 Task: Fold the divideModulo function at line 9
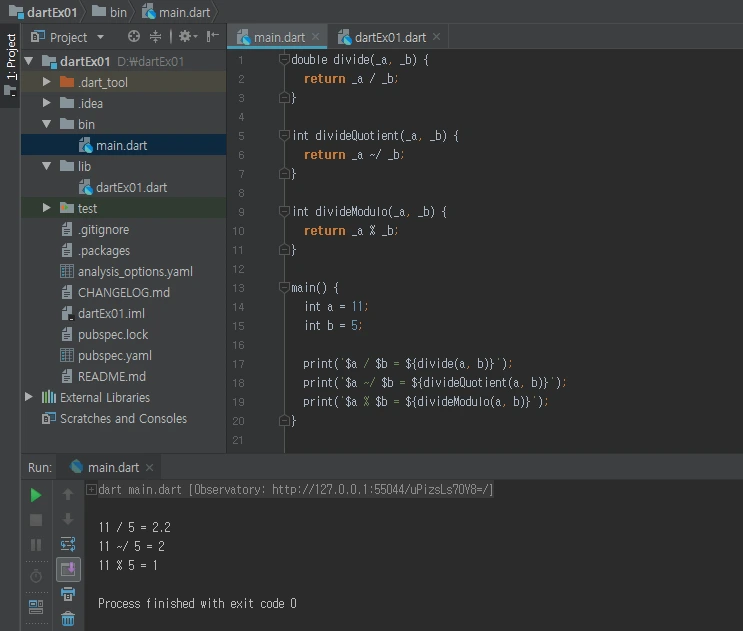click(x=284, y=211)
